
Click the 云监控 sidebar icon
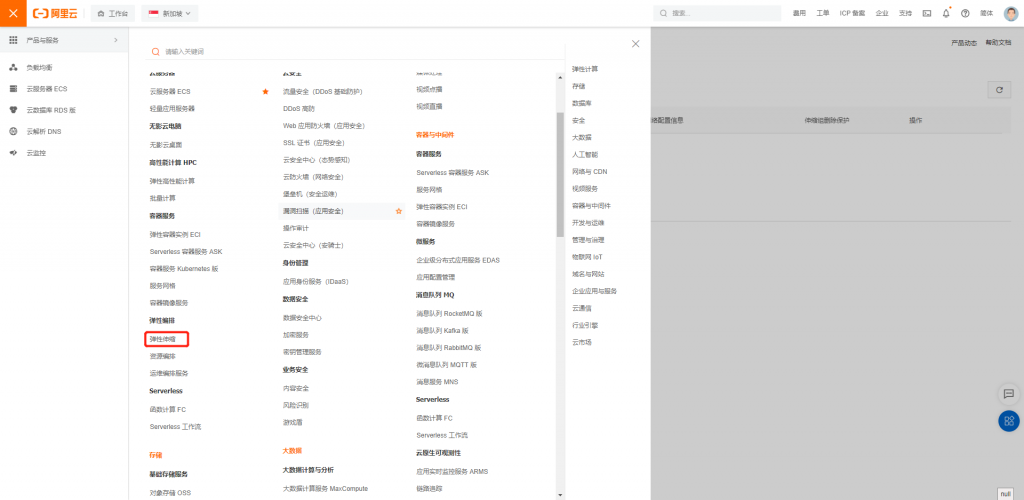pos(13,153)
